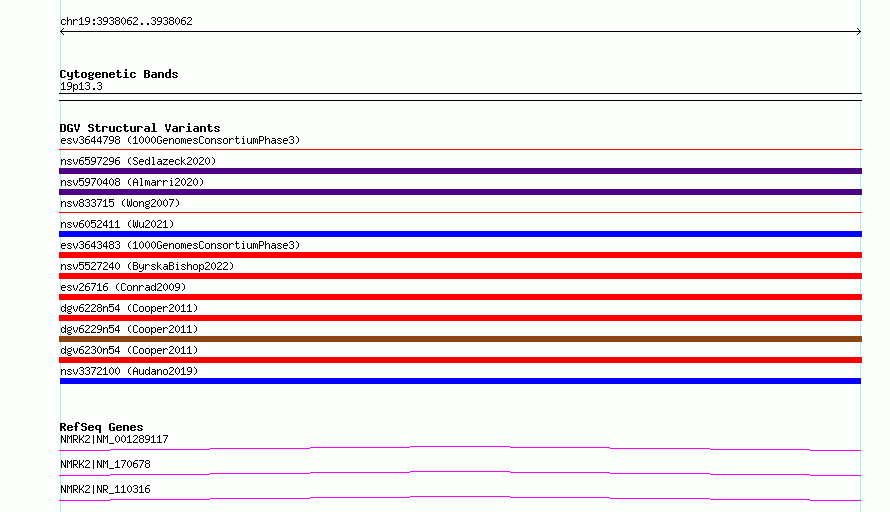
Task: Click the red bar under dgv6228n54
Action: (460, 318)
